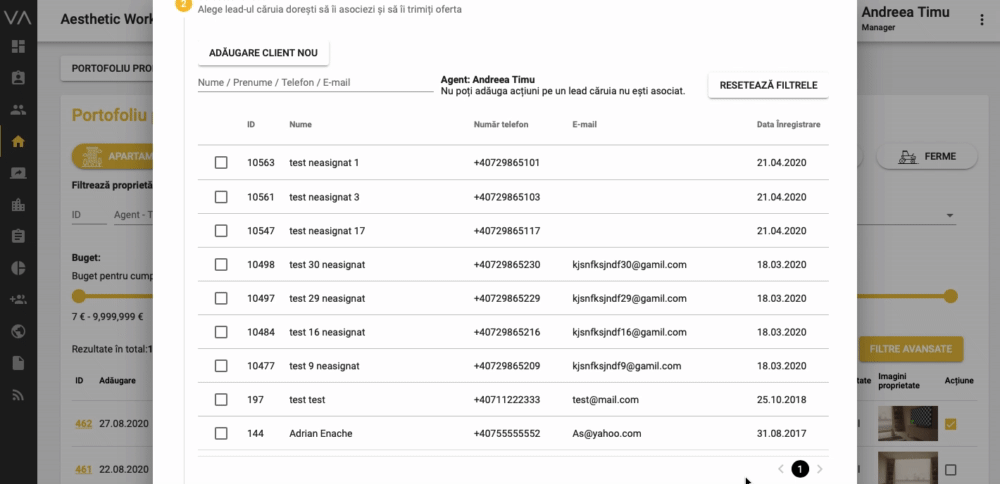
Task: Check the box for test neasignat 1
Action: 221,162
